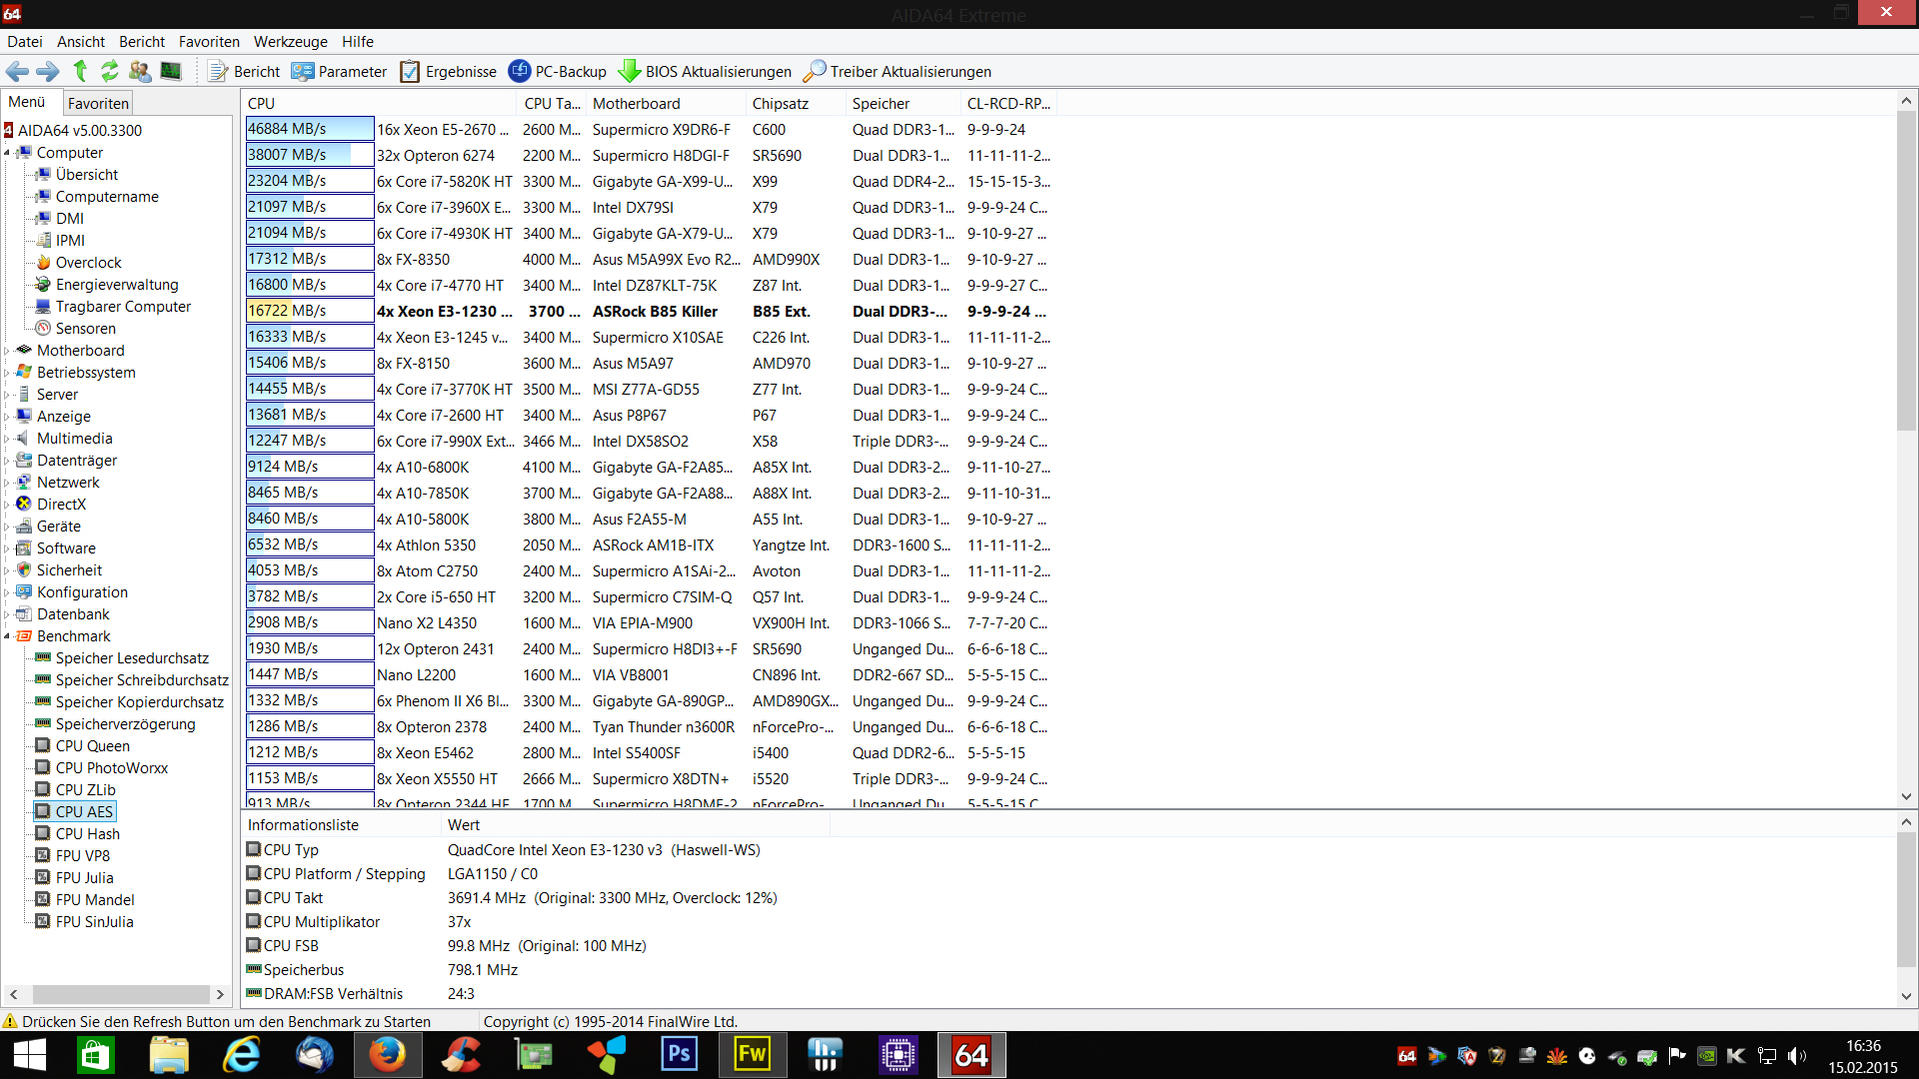This screenshot has width=1919, height=1079.
Task: Select FPU Julia benchmark
Action: [x=84, y=878]
